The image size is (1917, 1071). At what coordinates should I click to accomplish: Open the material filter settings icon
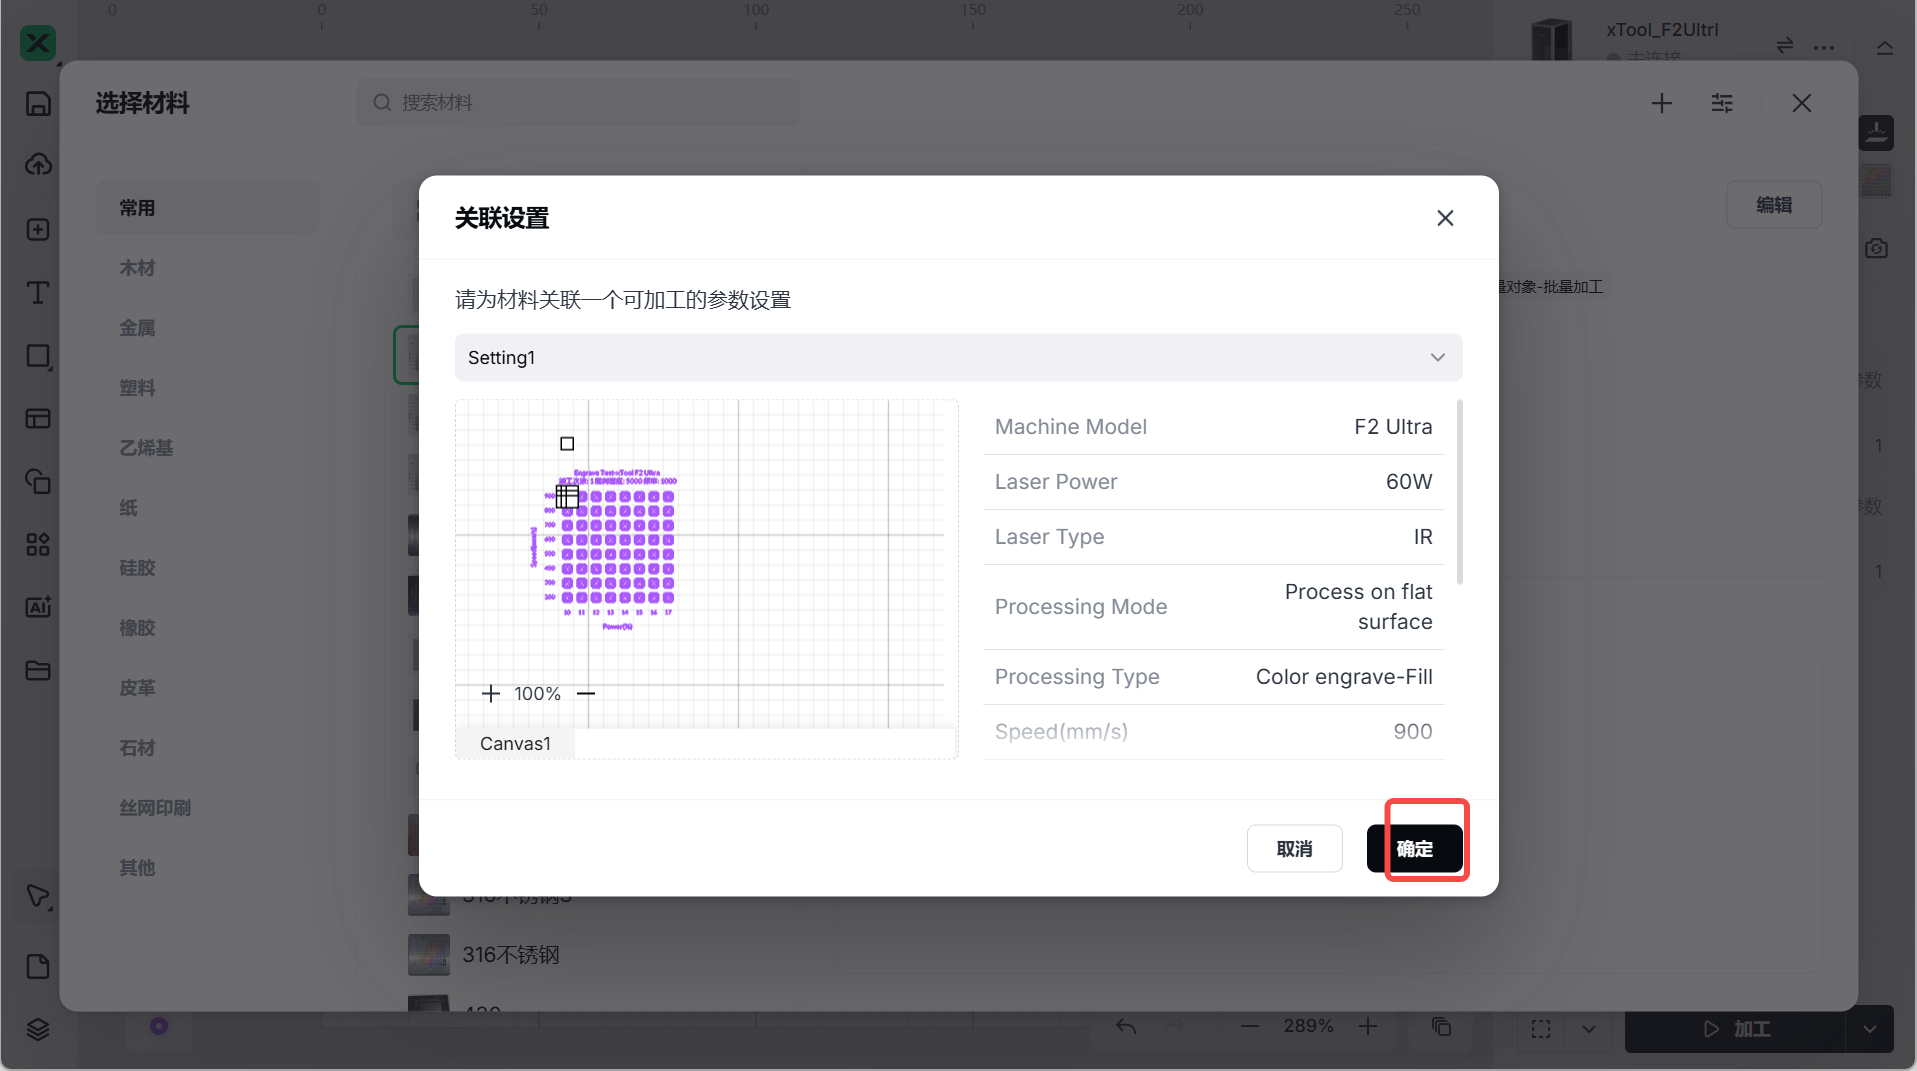coord(1721,103)
